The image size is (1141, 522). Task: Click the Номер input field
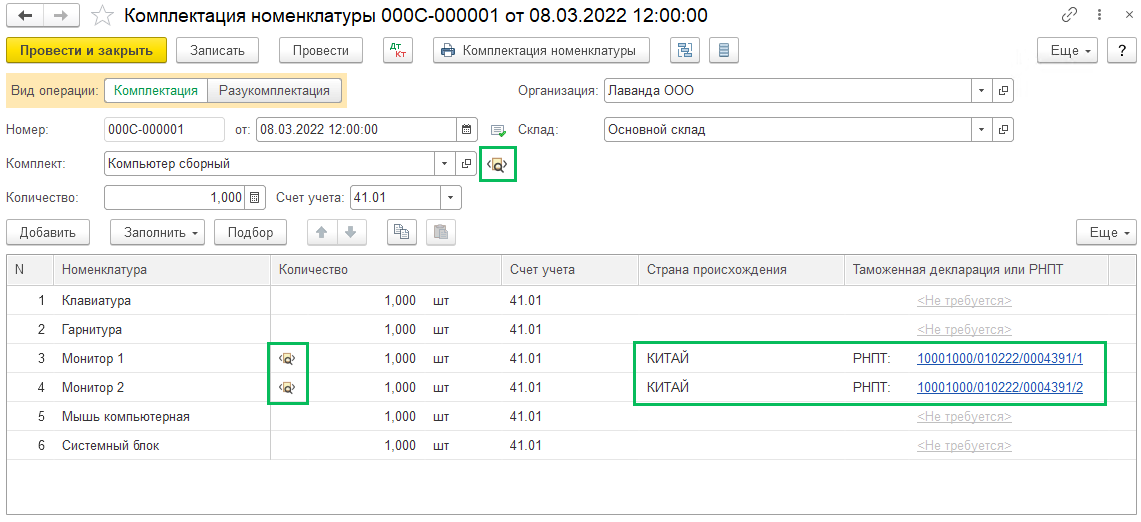[x=164, y=130]
